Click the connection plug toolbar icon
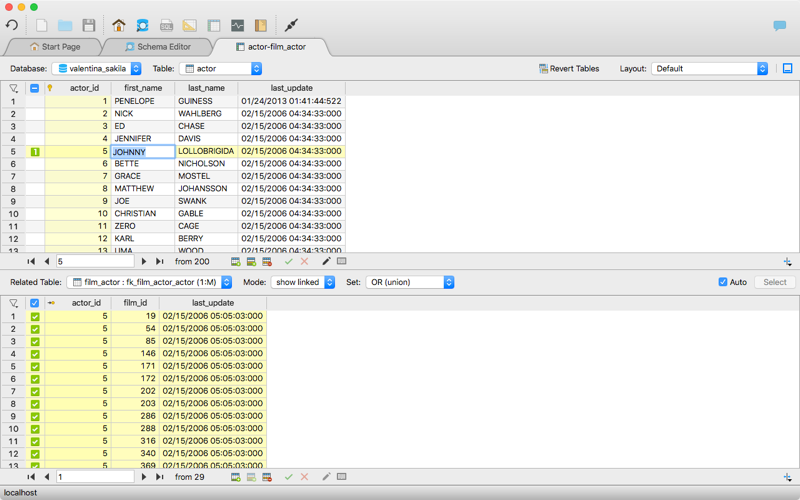Viewport: 800px width, 500px height. click(x=291, y=25)
